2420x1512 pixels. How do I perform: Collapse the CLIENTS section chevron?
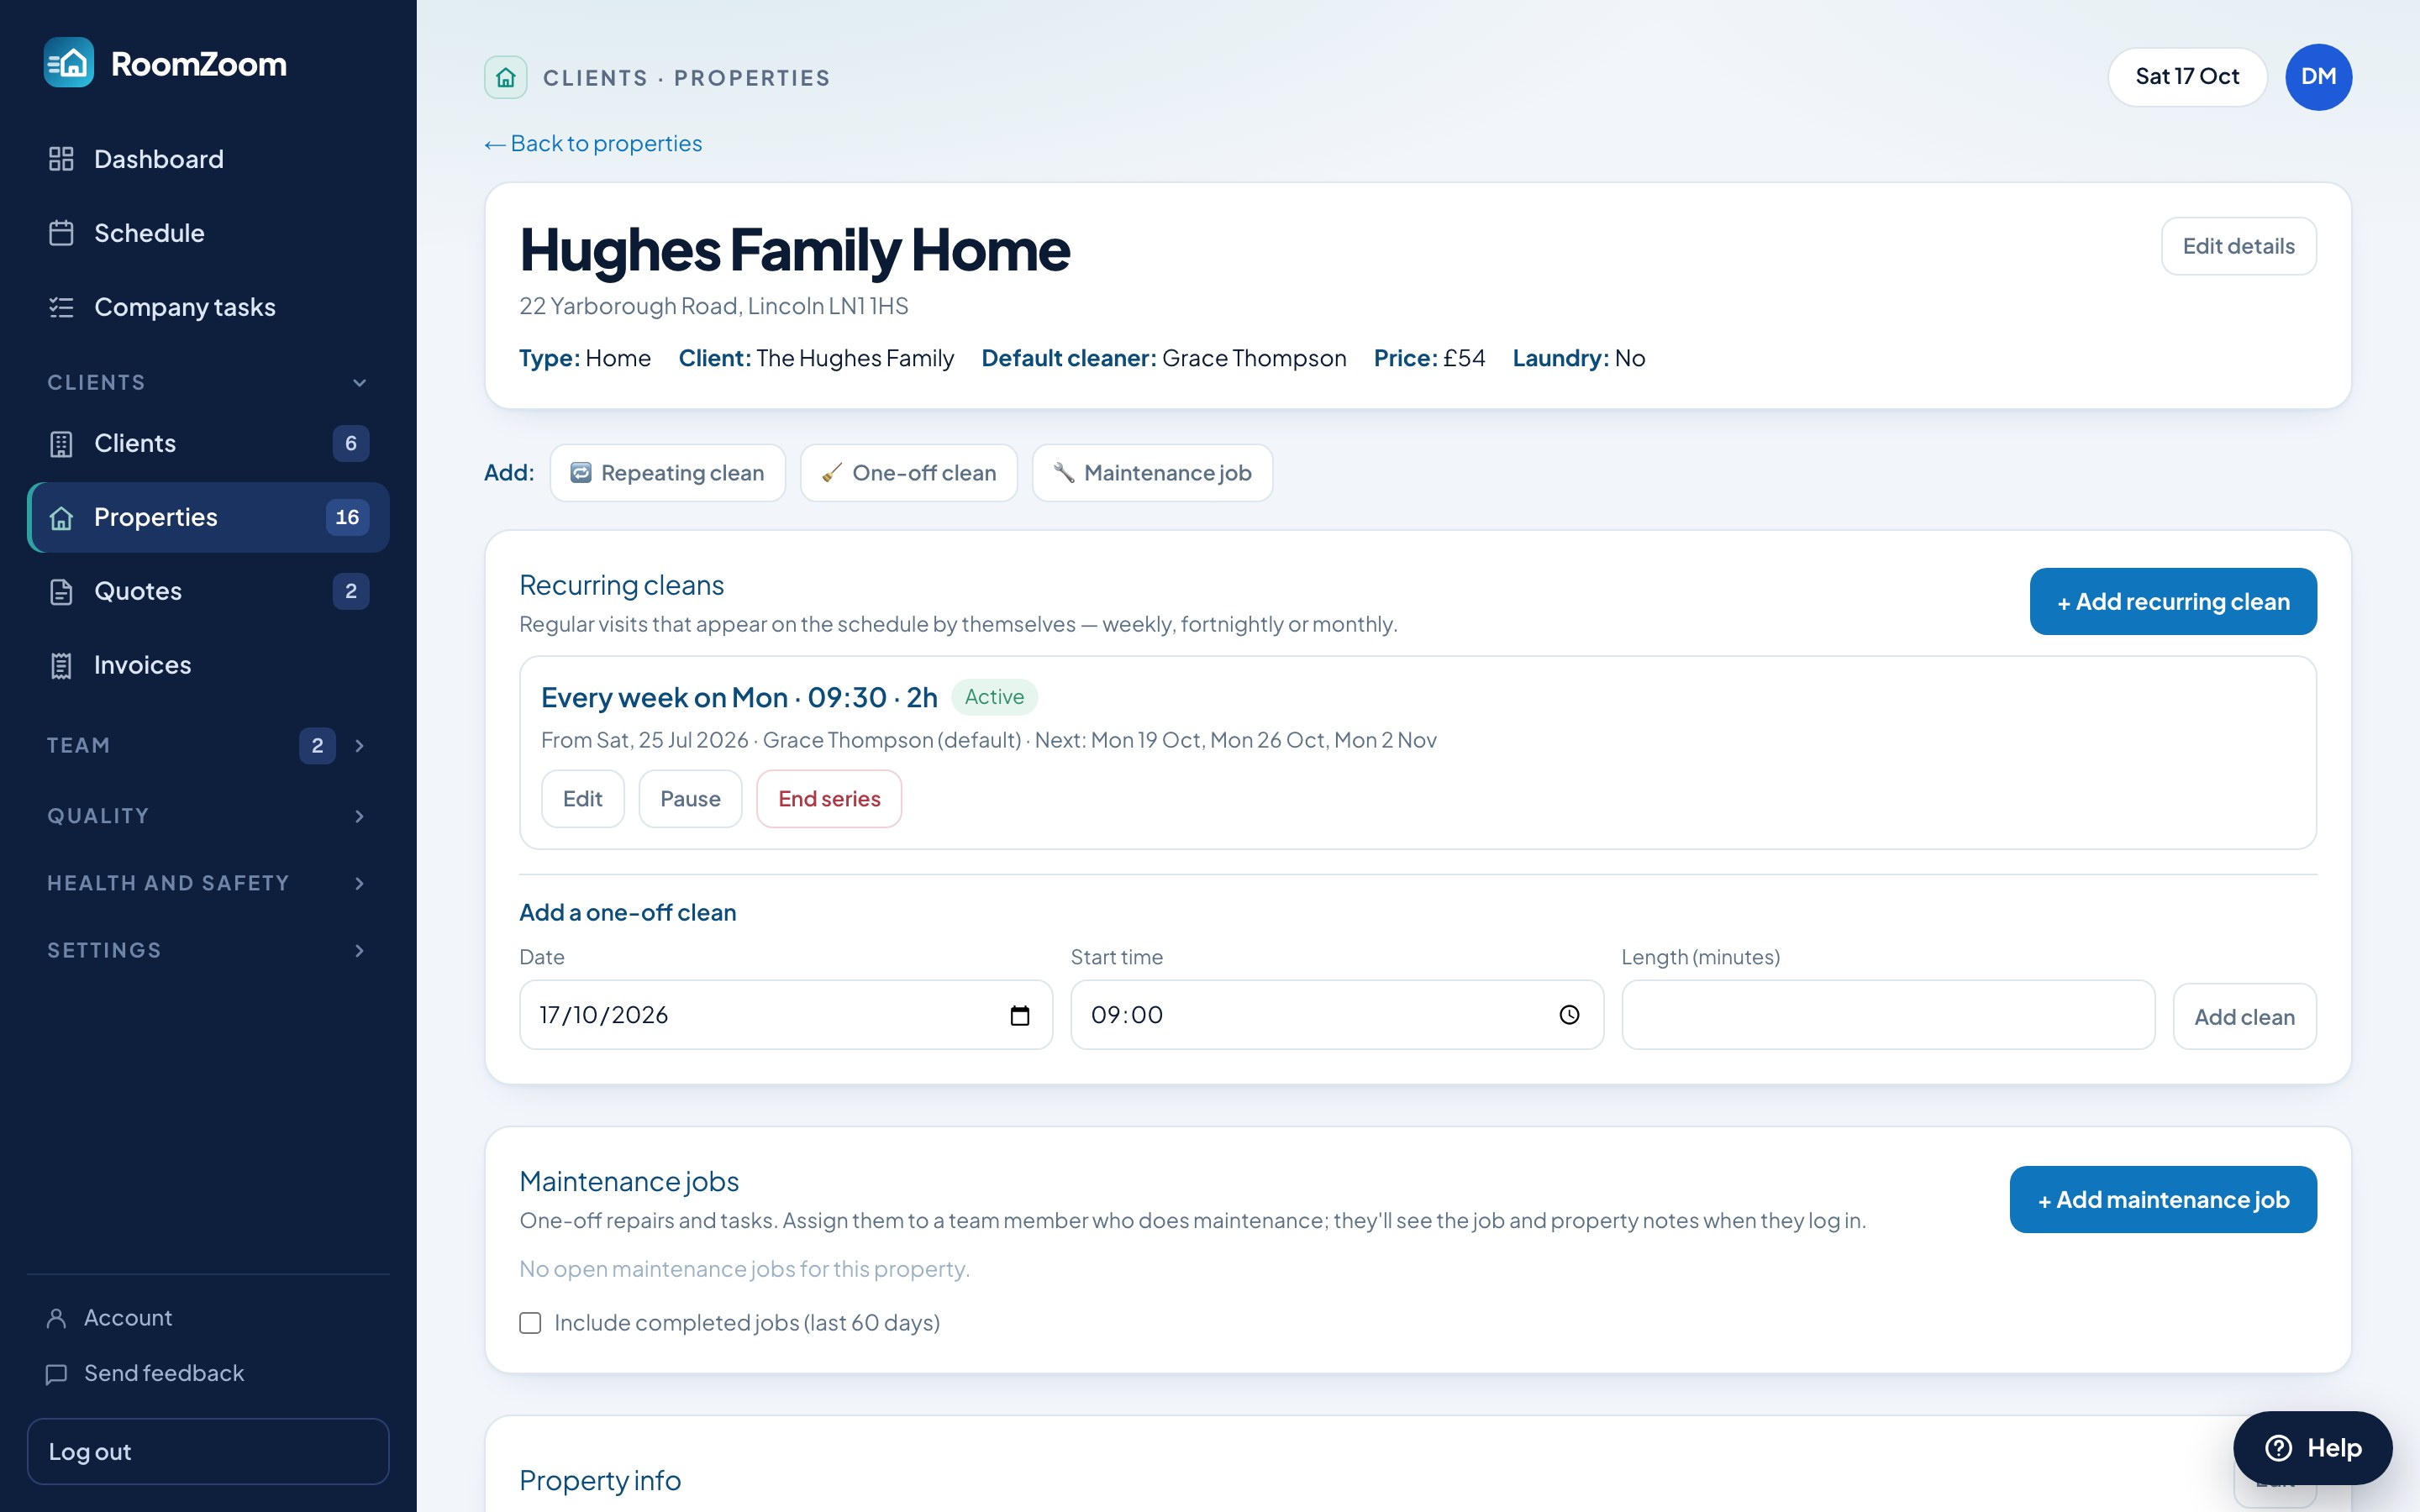[359, 383]
